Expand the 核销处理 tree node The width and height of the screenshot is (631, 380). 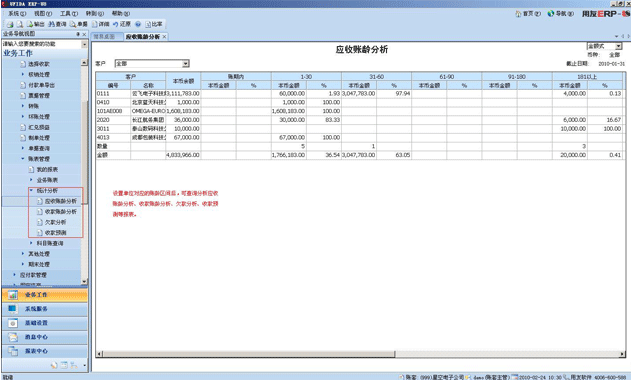(23, 74)
